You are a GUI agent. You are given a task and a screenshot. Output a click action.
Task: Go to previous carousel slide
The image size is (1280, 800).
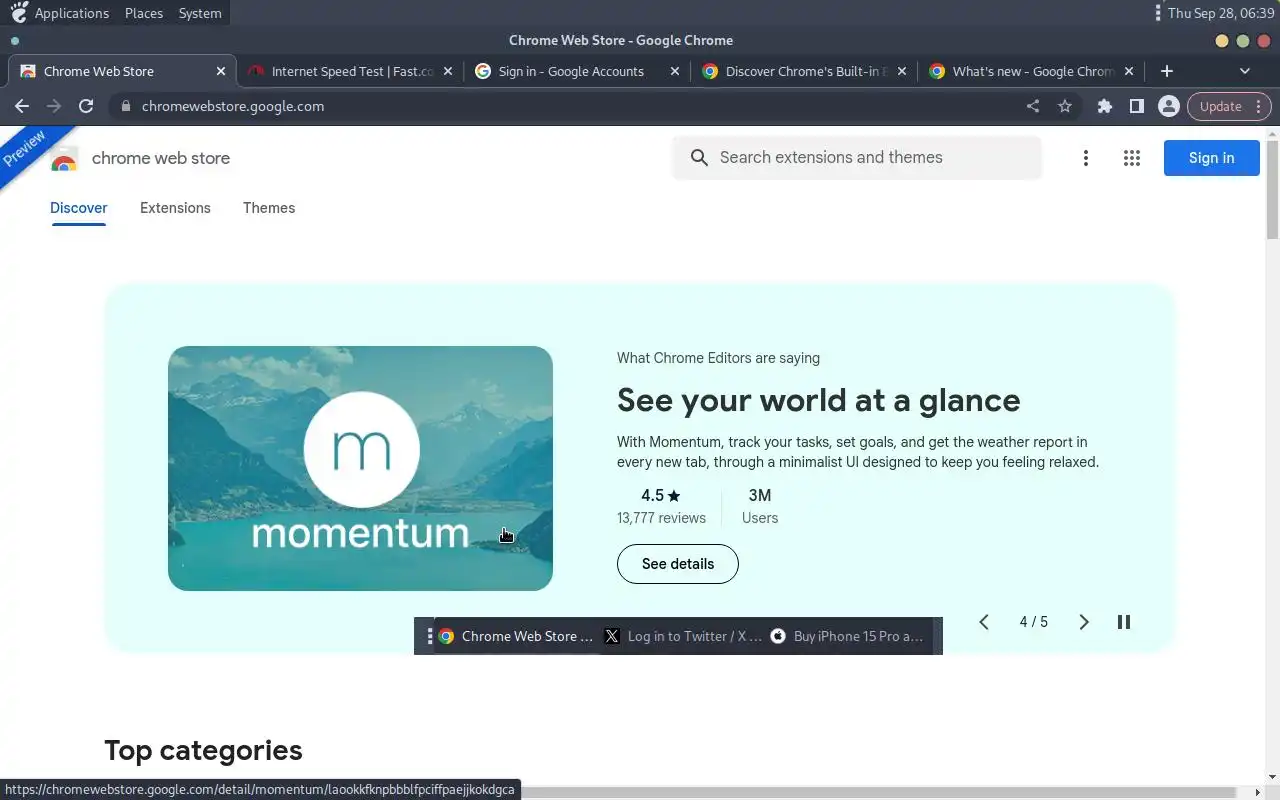coord(984,622)
